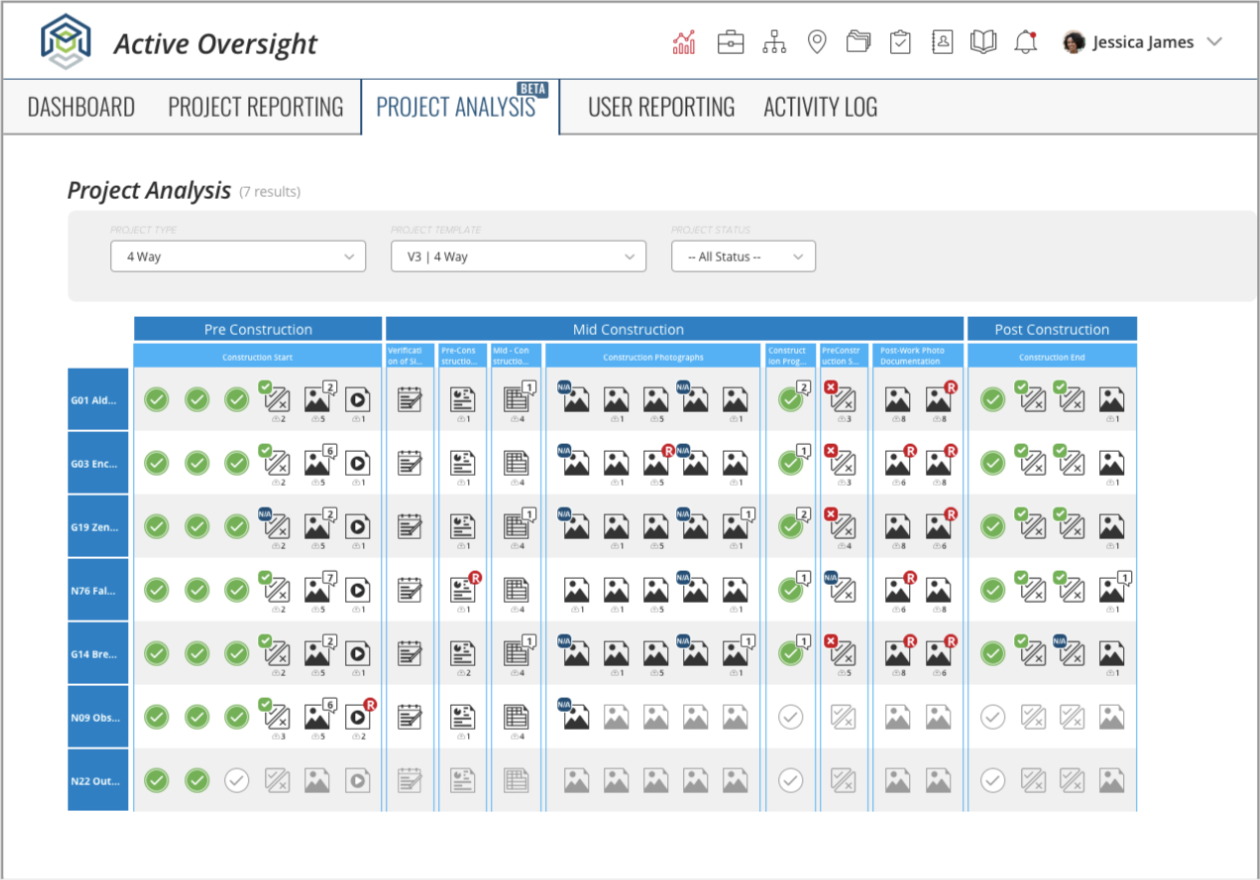Screen dimensions: 1260x880
Task: Click the unchecked third checkmark in N22 row
Action: click(x=236, y=780)
